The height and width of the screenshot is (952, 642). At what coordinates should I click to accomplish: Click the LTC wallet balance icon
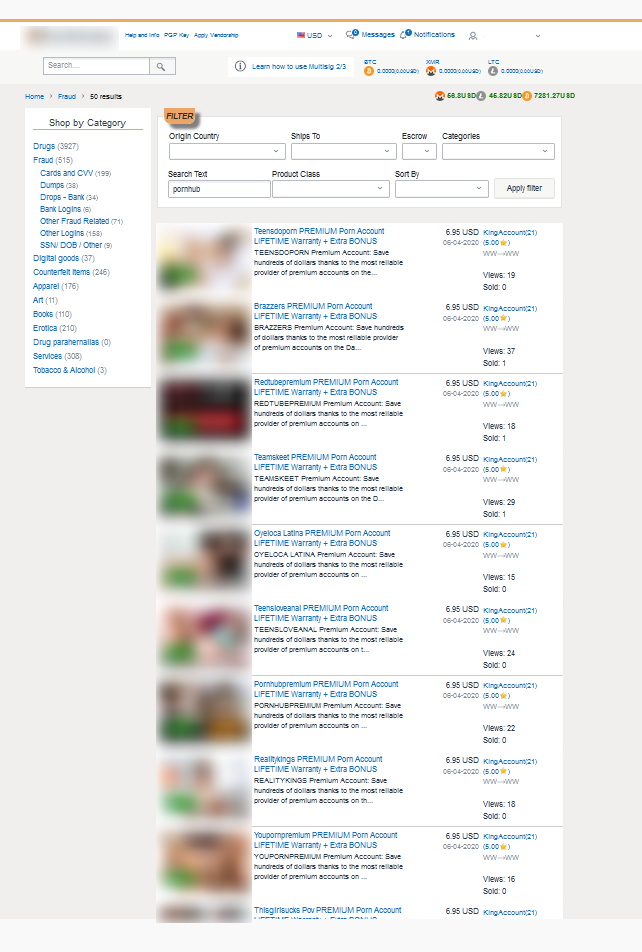[493, 71]
